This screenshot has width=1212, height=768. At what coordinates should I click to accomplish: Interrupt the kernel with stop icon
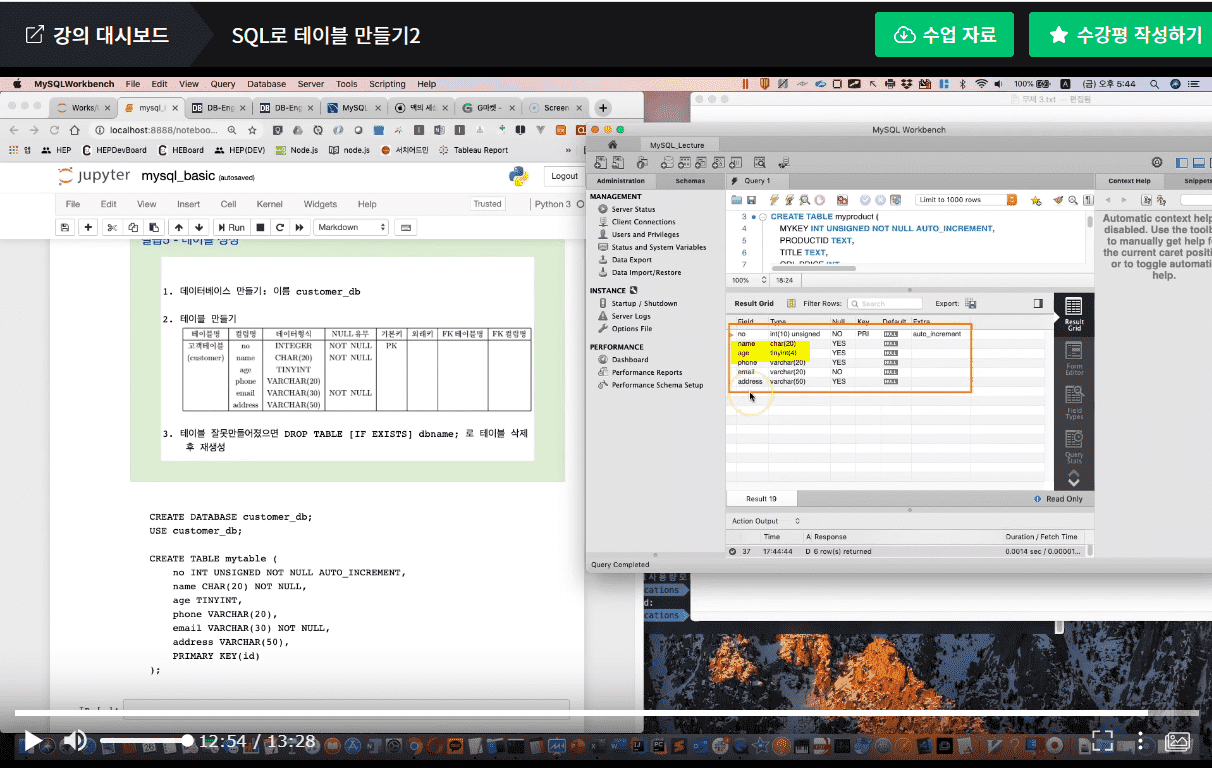(x=260, y=227)
